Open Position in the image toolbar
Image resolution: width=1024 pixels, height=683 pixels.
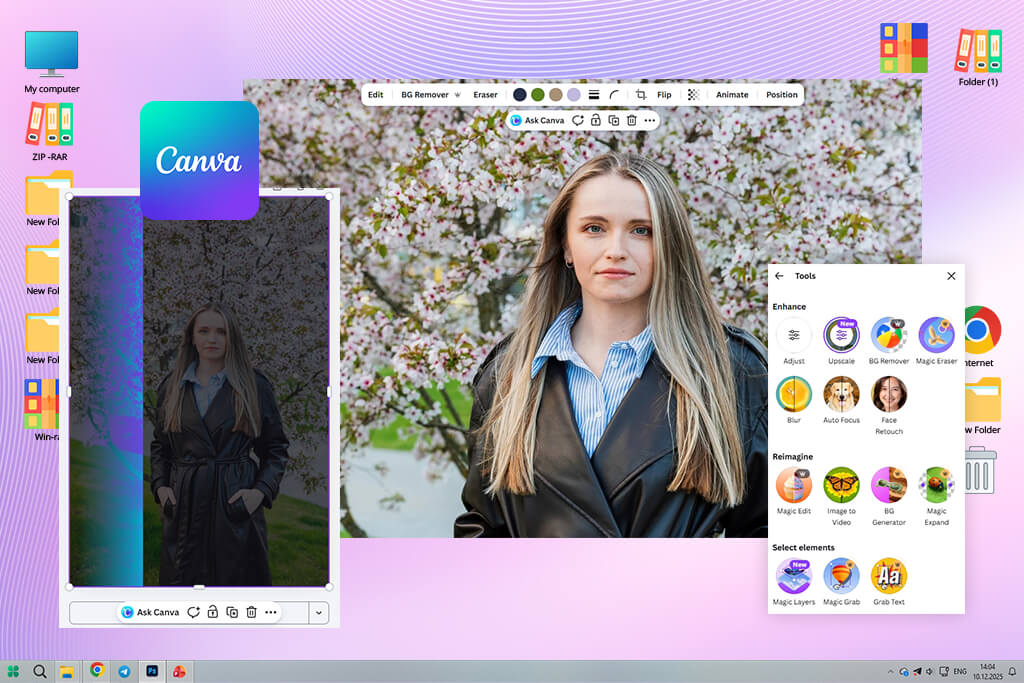point(782,95)
